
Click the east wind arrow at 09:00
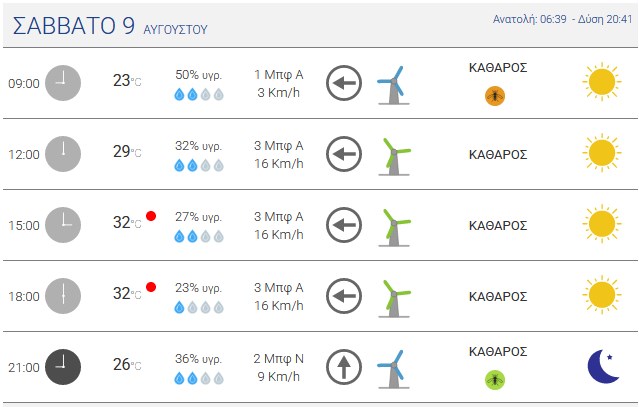pyautogui.click(x=344, y=83)
